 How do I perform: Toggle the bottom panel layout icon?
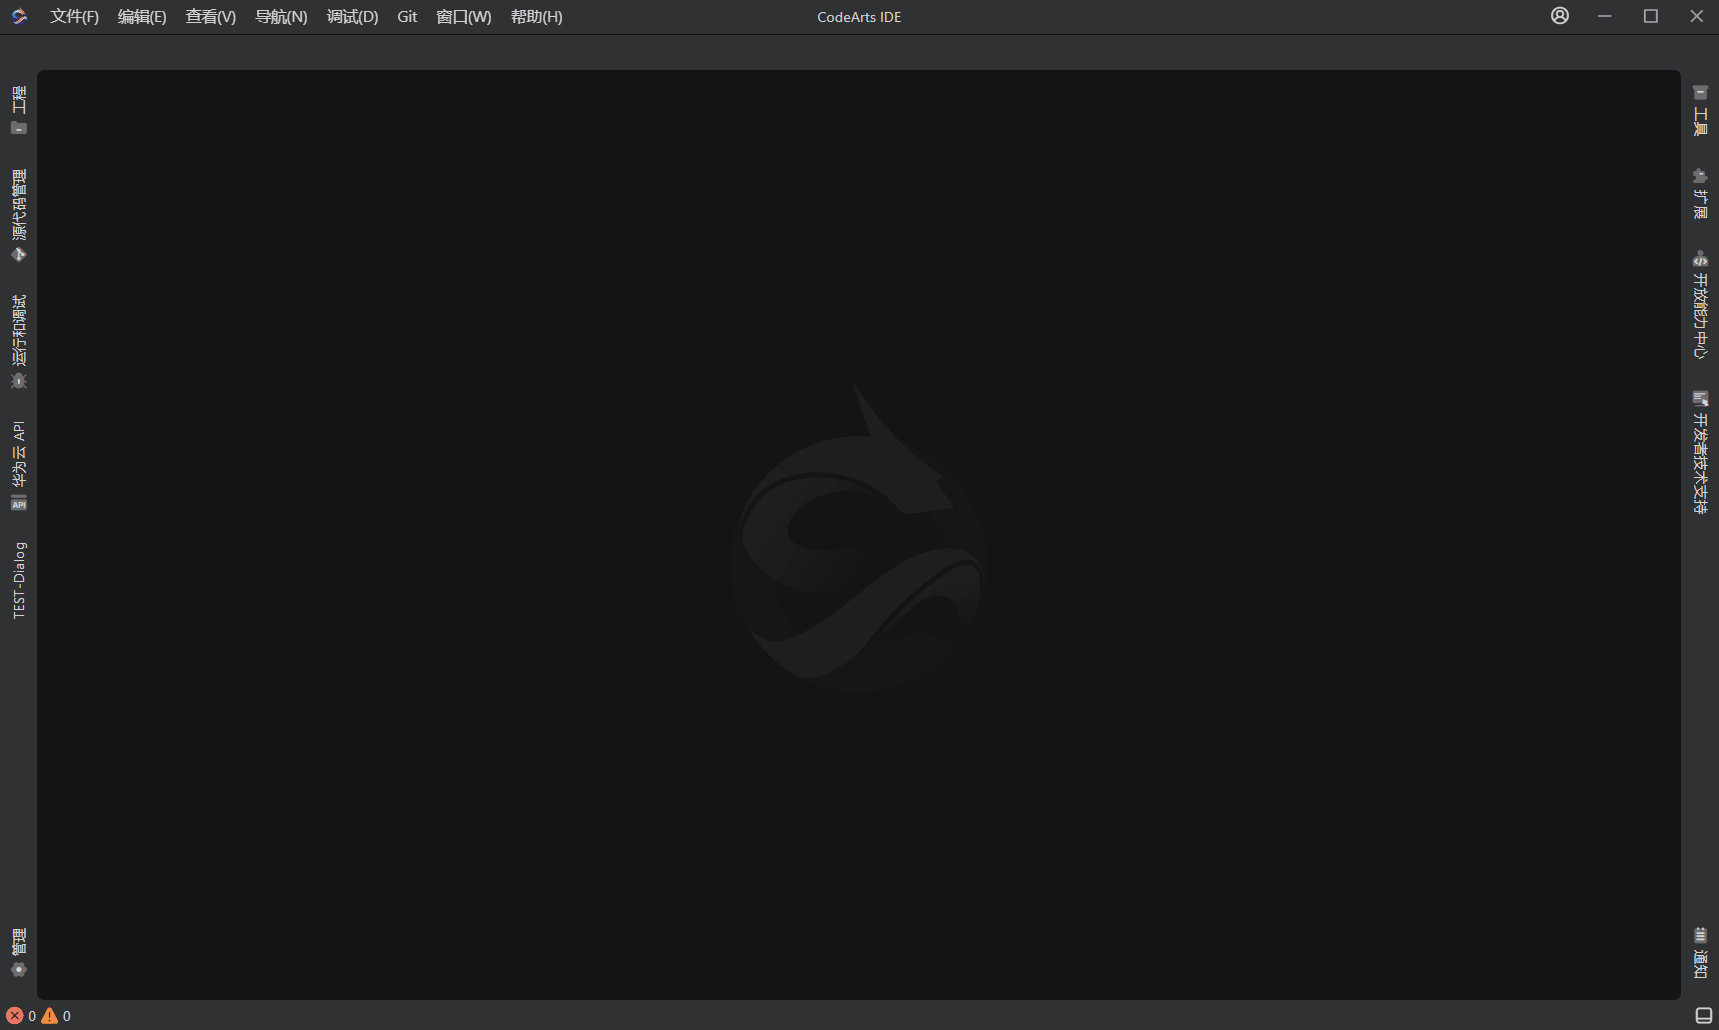click(1704, 1016)
